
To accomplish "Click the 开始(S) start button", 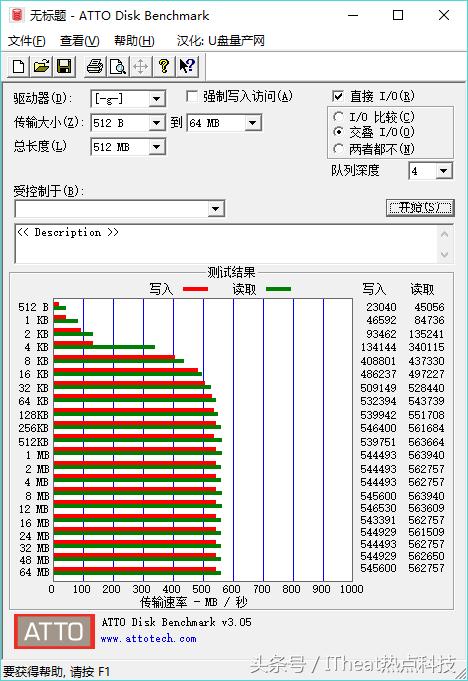I will [419, 208].
